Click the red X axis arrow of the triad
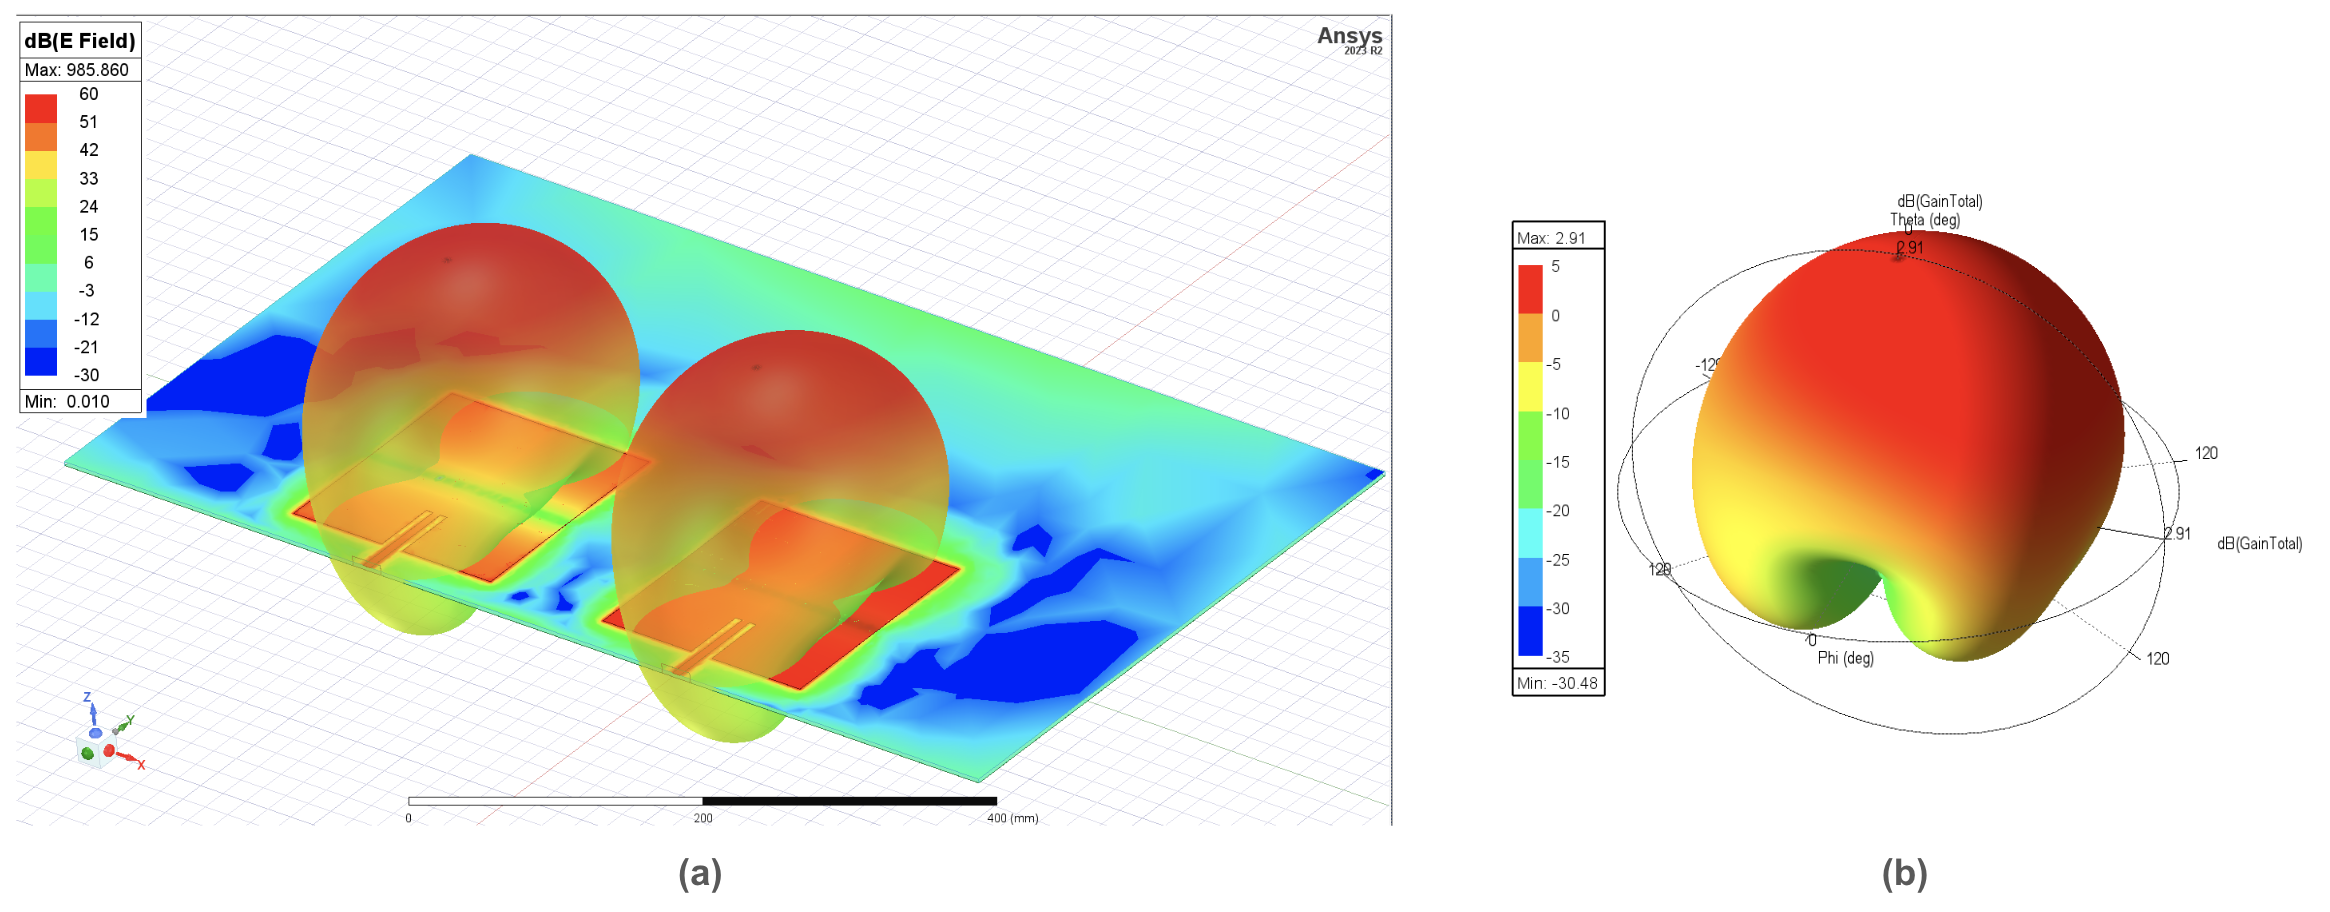Image resolution: width=2330 pixels, height=912 pixels. (128, 759)
